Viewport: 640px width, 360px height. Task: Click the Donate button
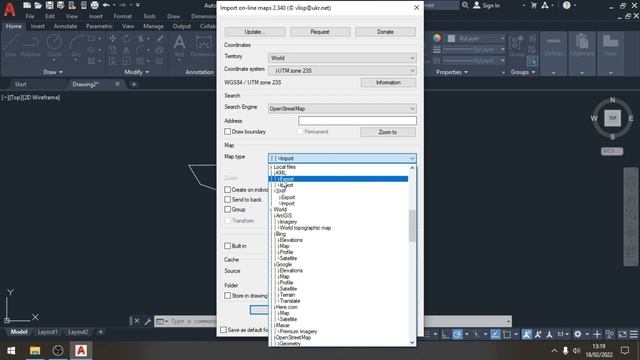click(x=385, y=32)
